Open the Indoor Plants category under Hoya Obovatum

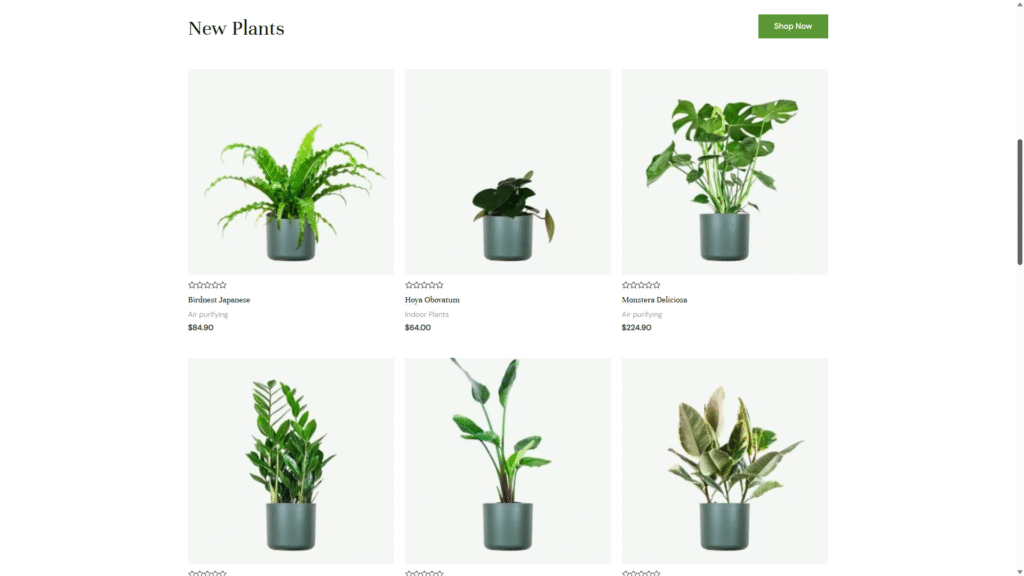coord(426,314)
